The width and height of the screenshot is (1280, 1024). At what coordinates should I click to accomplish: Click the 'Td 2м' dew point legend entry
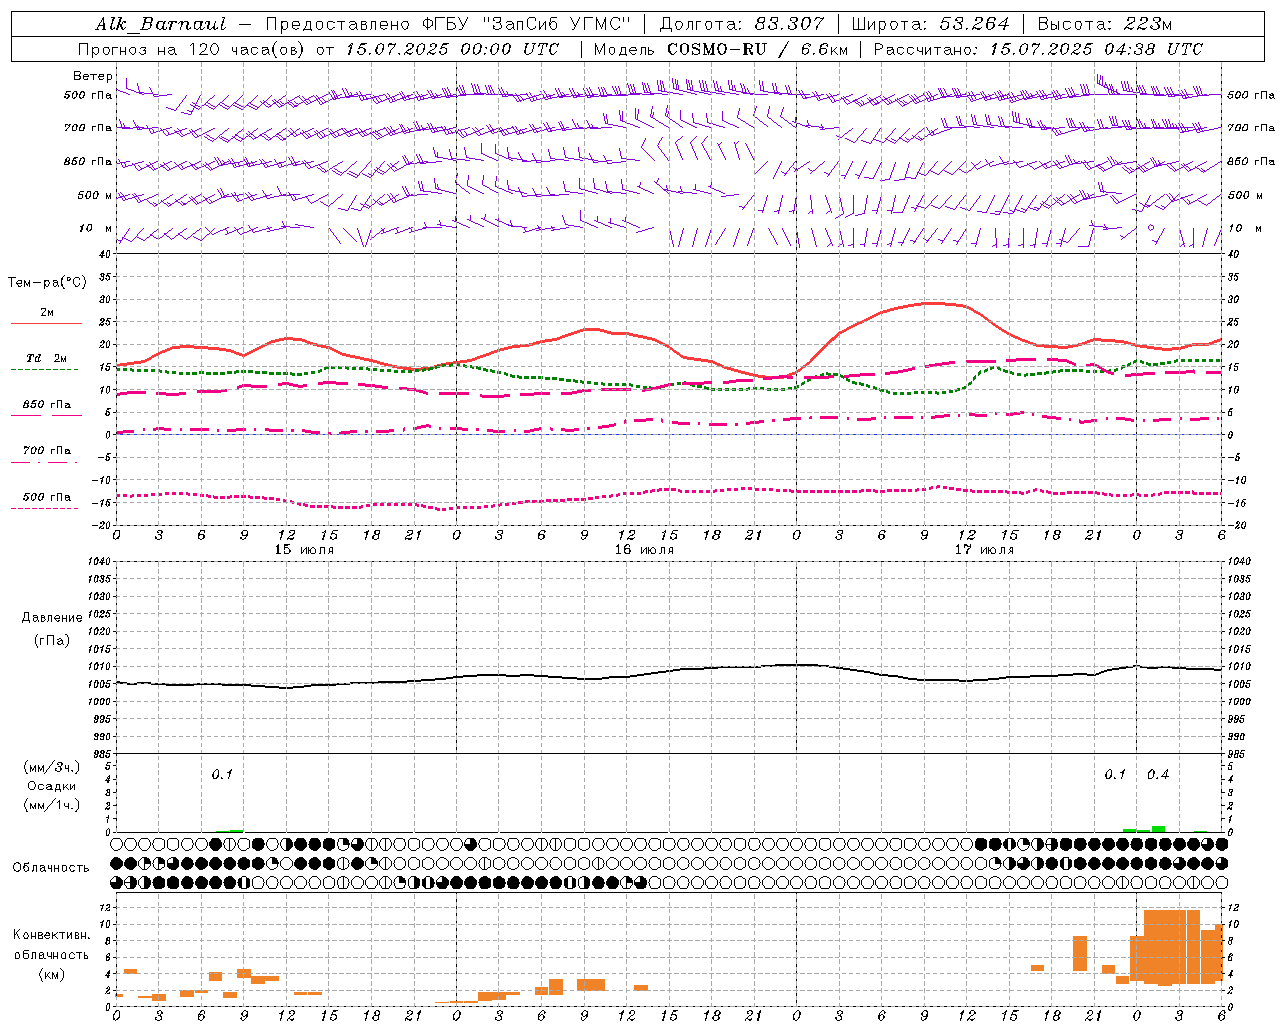click(x=47, y=358)
